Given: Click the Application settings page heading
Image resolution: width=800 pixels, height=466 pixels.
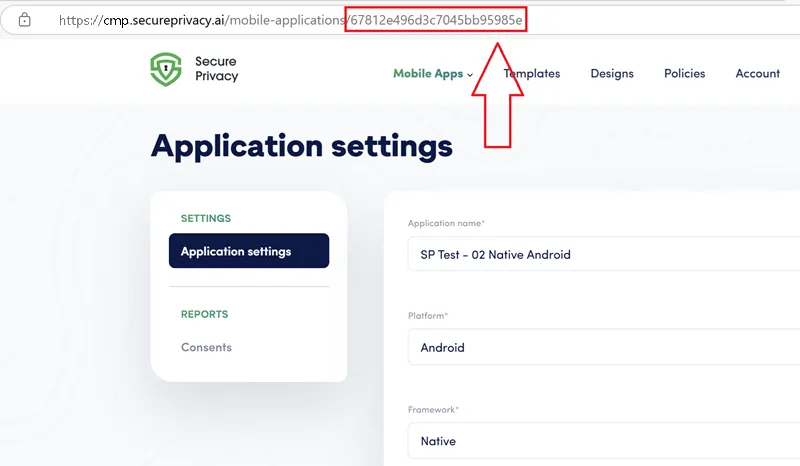Looking at the screenshot, I should pos(302,146).
